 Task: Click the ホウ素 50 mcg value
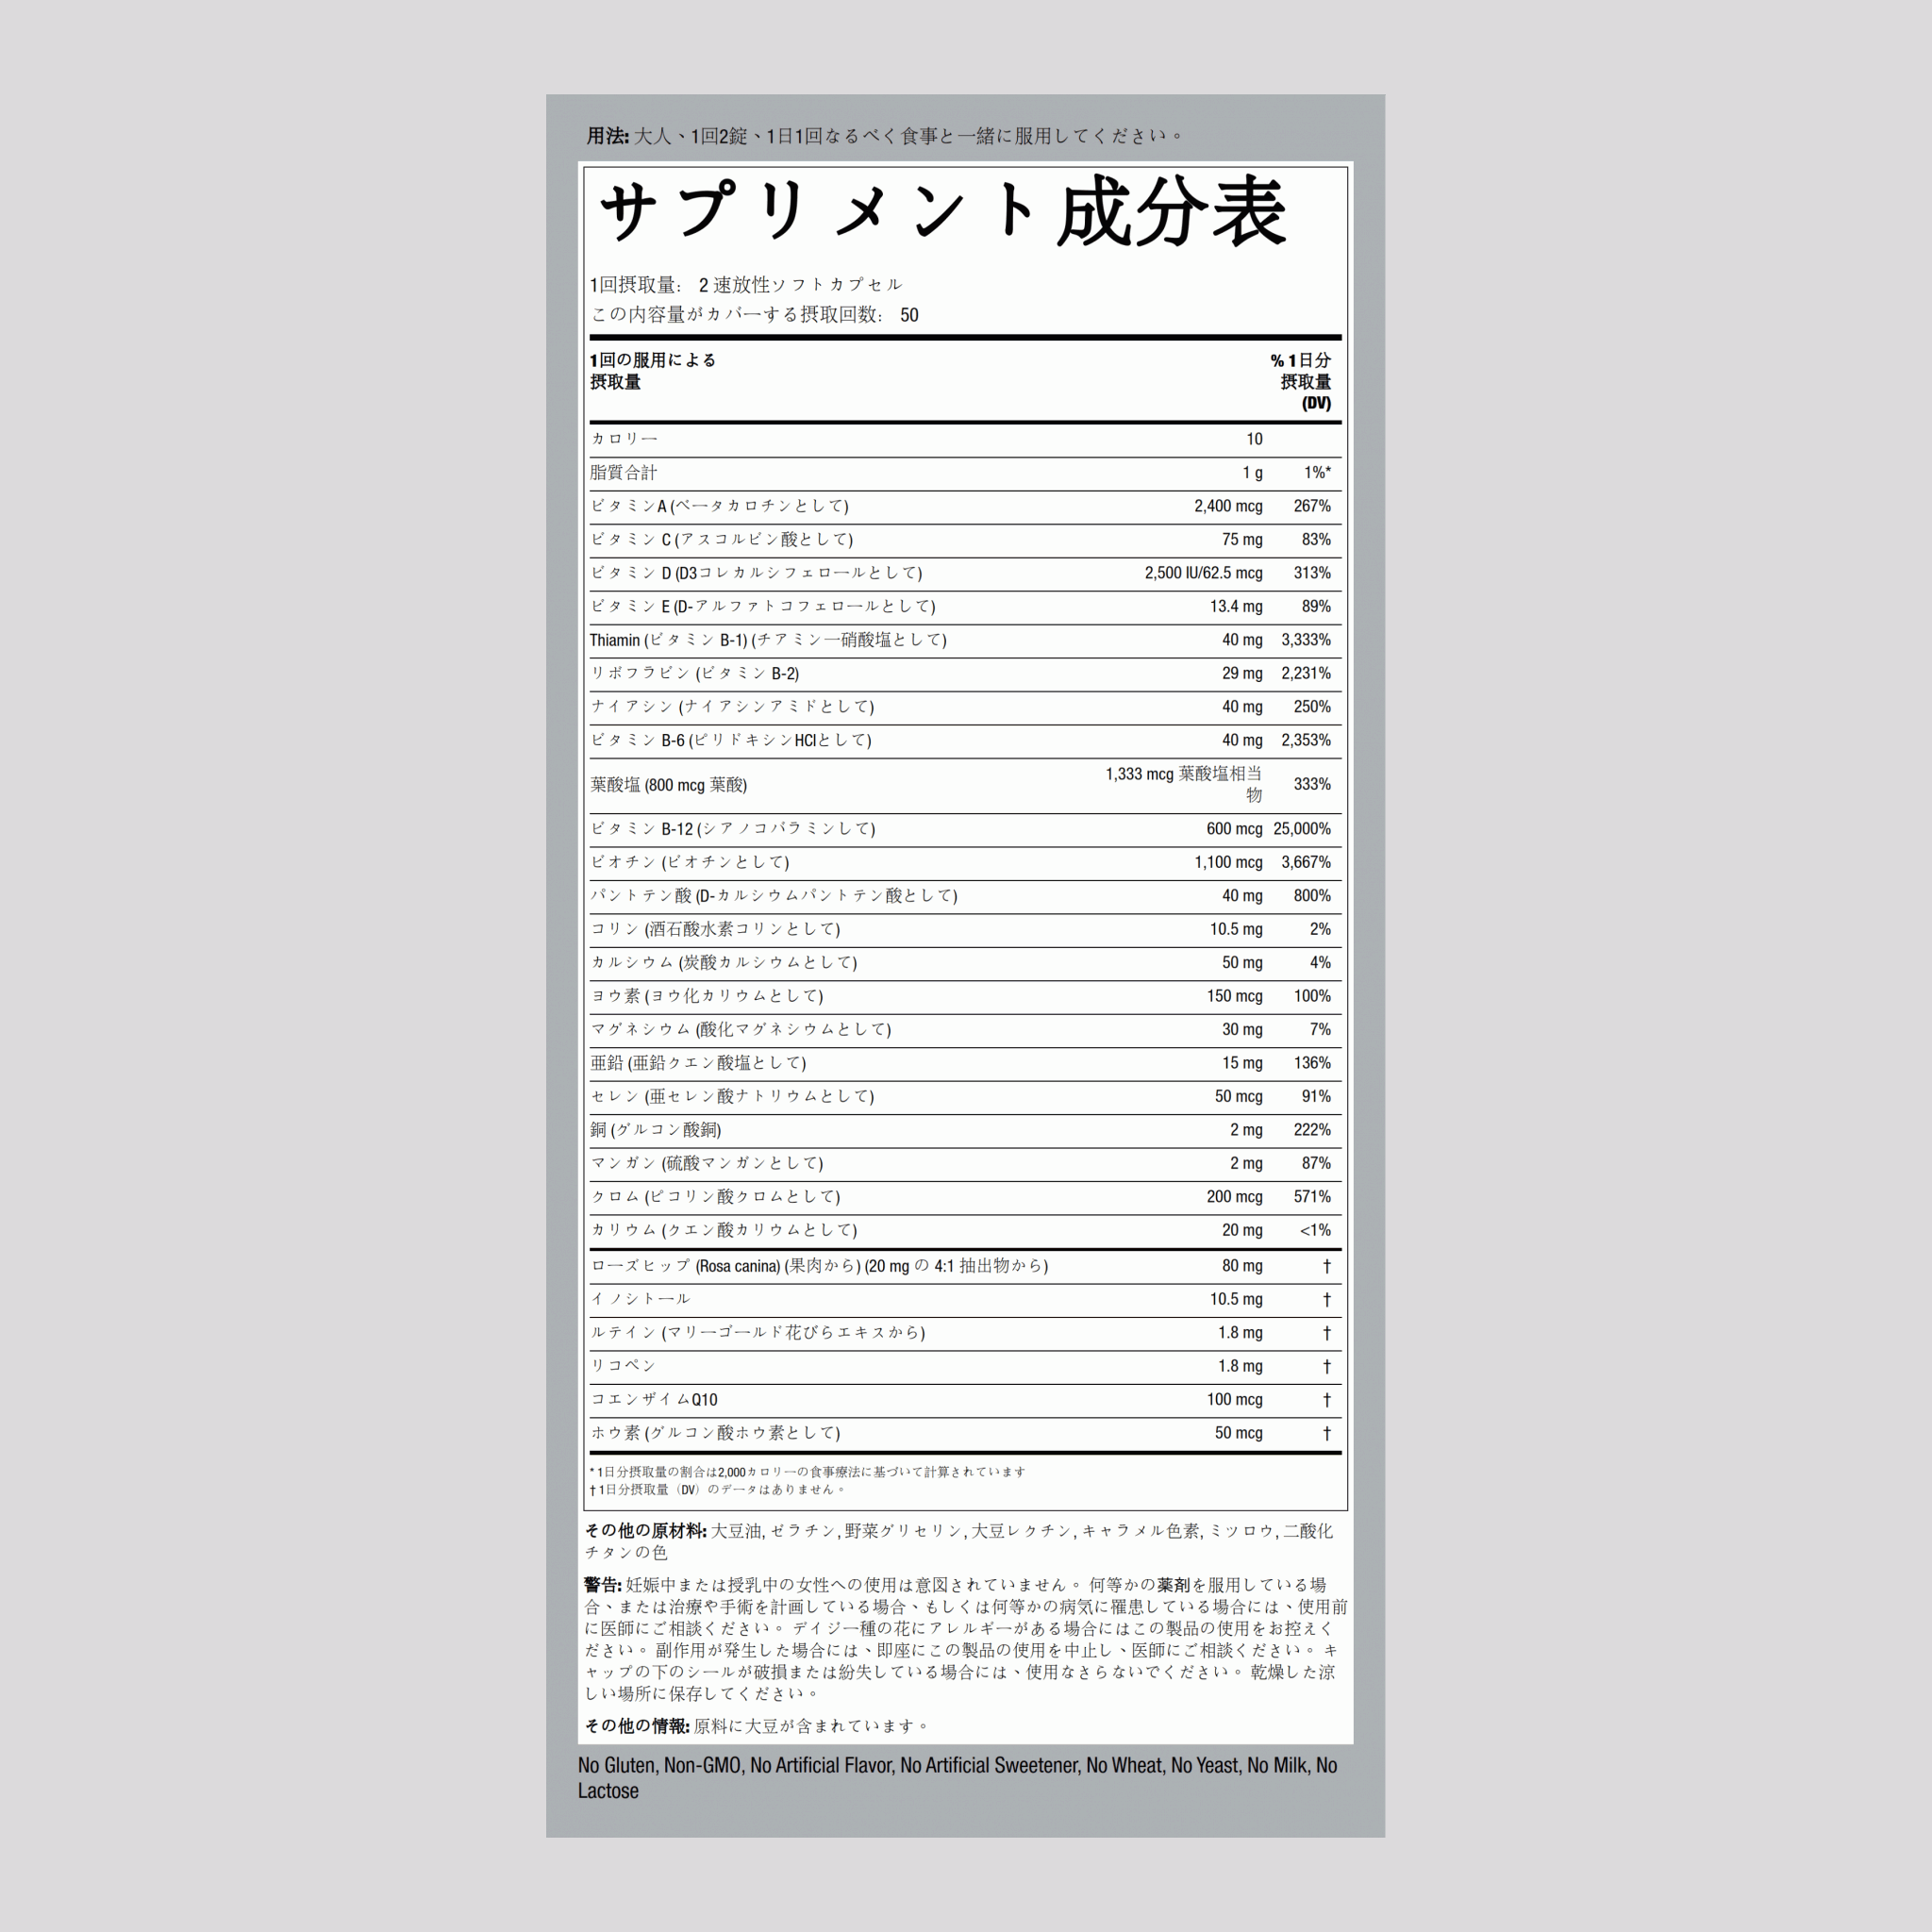(x=1238, y=1433)
